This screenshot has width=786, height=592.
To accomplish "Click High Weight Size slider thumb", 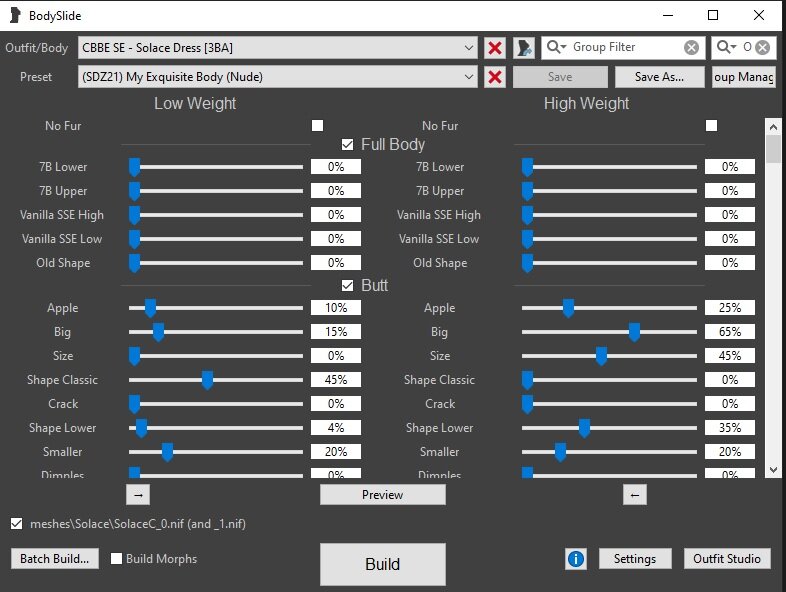I will point(601,356).
